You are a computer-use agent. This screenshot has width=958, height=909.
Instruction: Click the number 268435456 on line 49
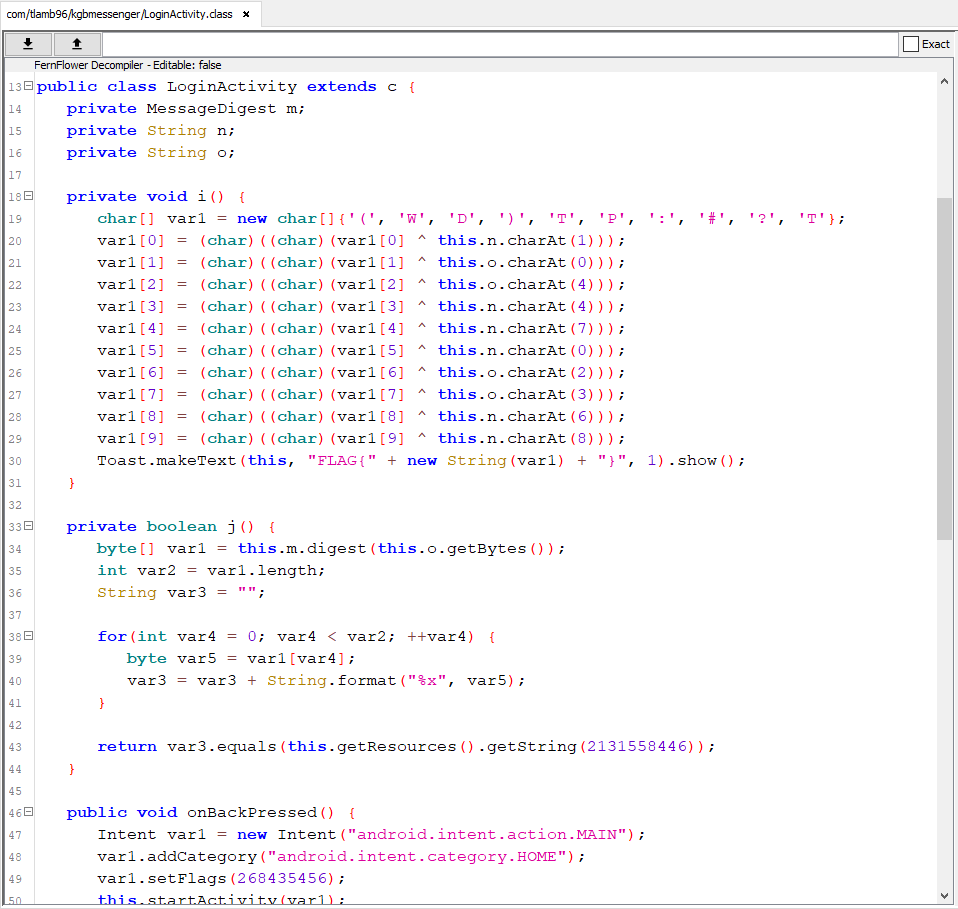[x=282, y=878]
